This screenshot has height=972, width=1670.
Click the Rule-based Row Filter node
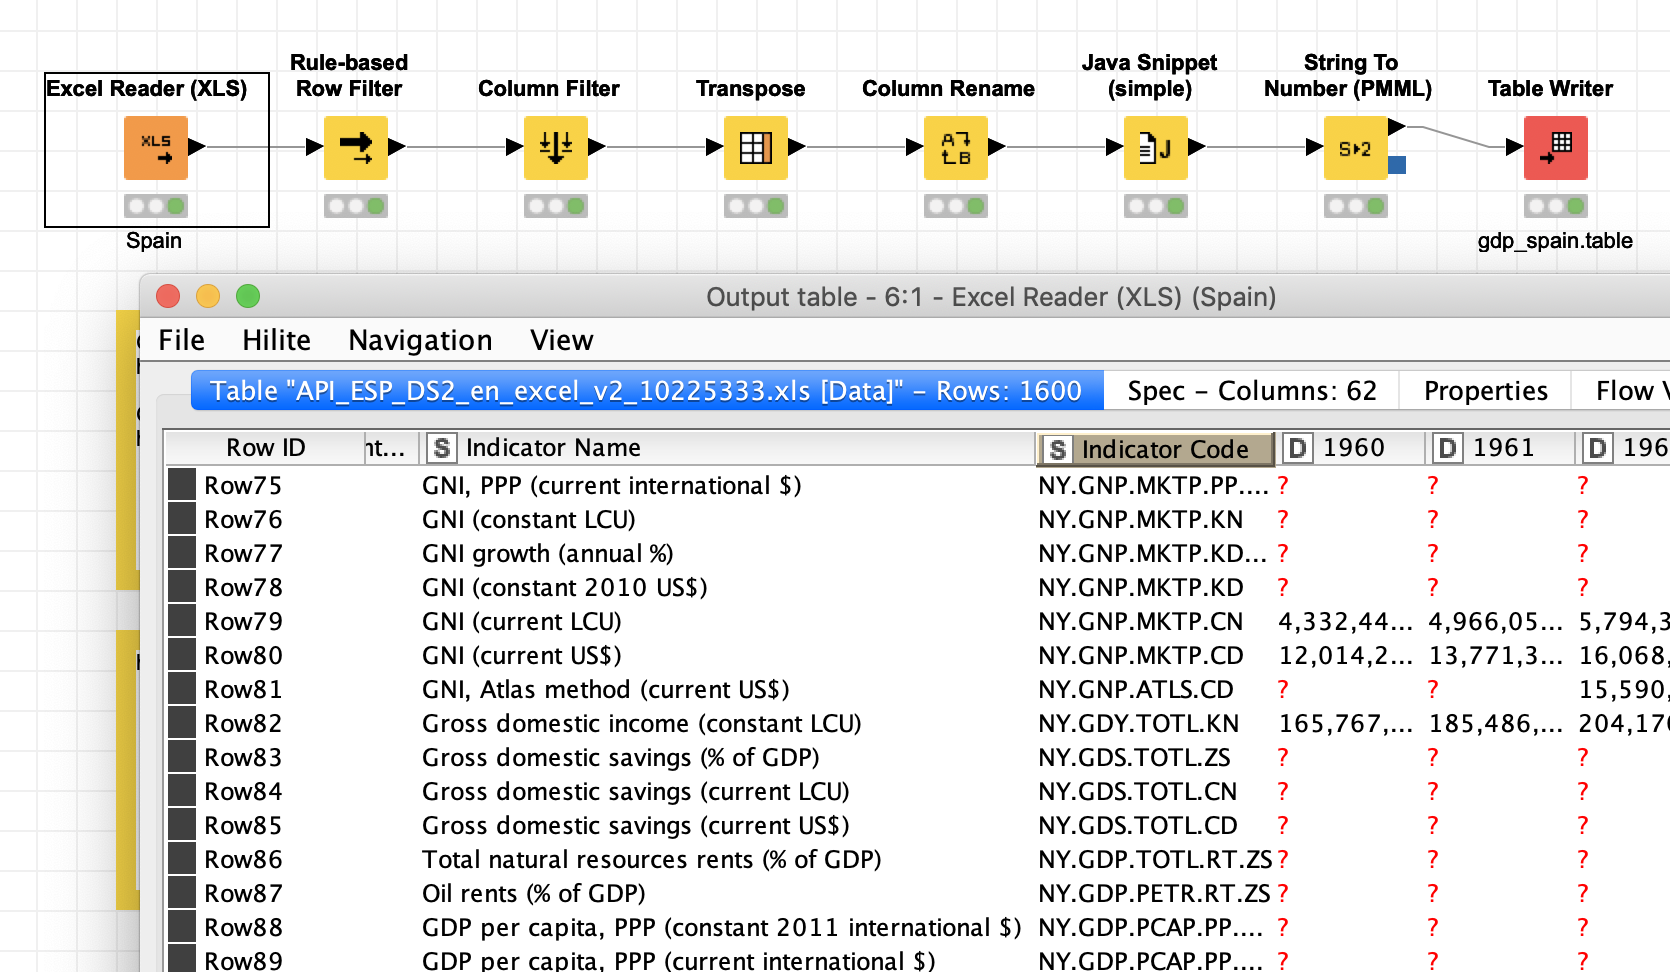click(355, 148)
